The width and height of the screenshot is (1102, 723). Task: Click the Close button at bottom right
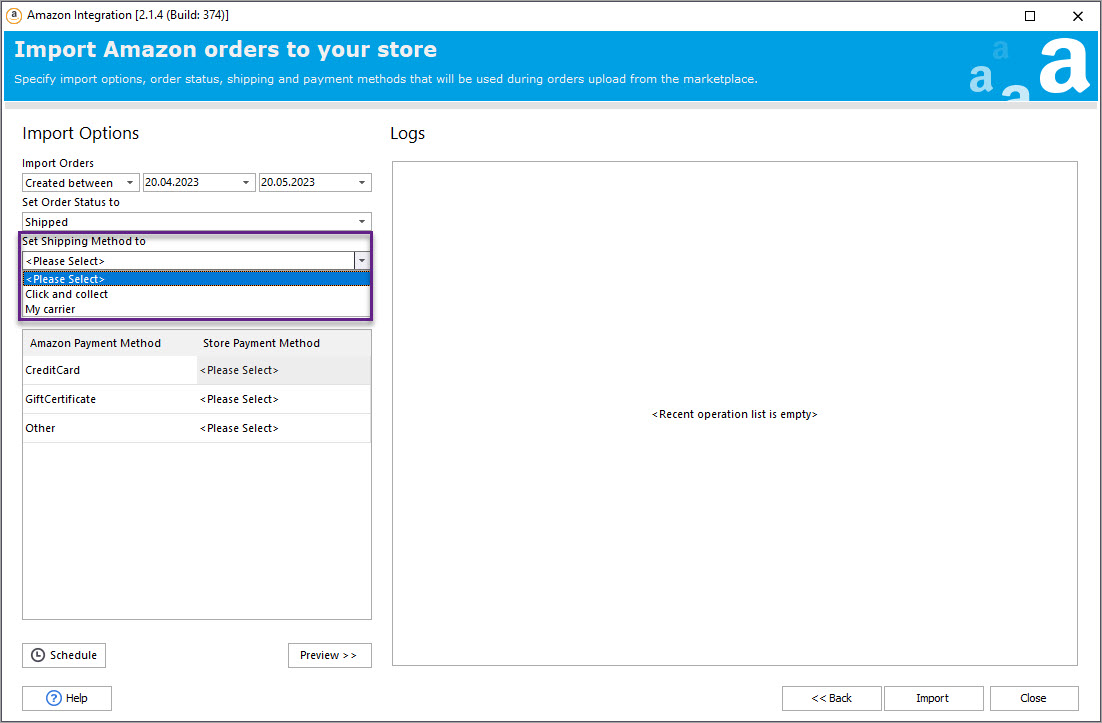1033,698
